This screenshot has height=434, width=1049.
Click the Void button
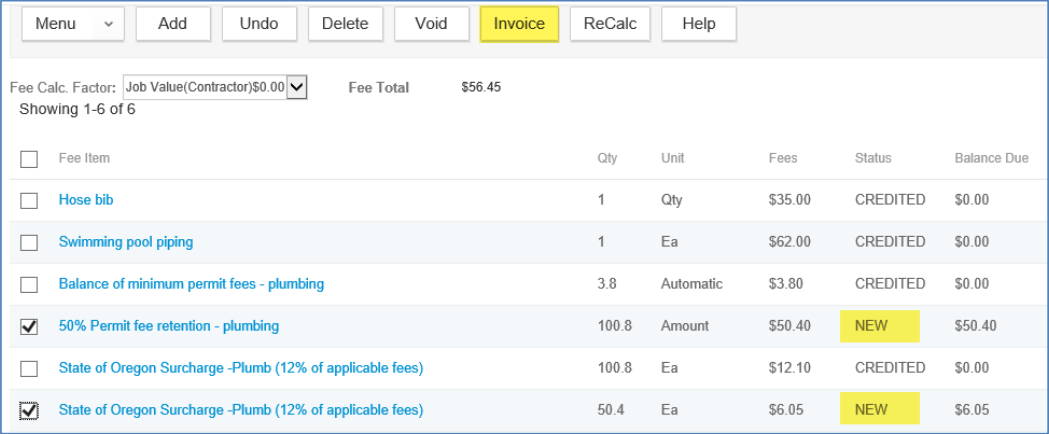pos(431,24)
